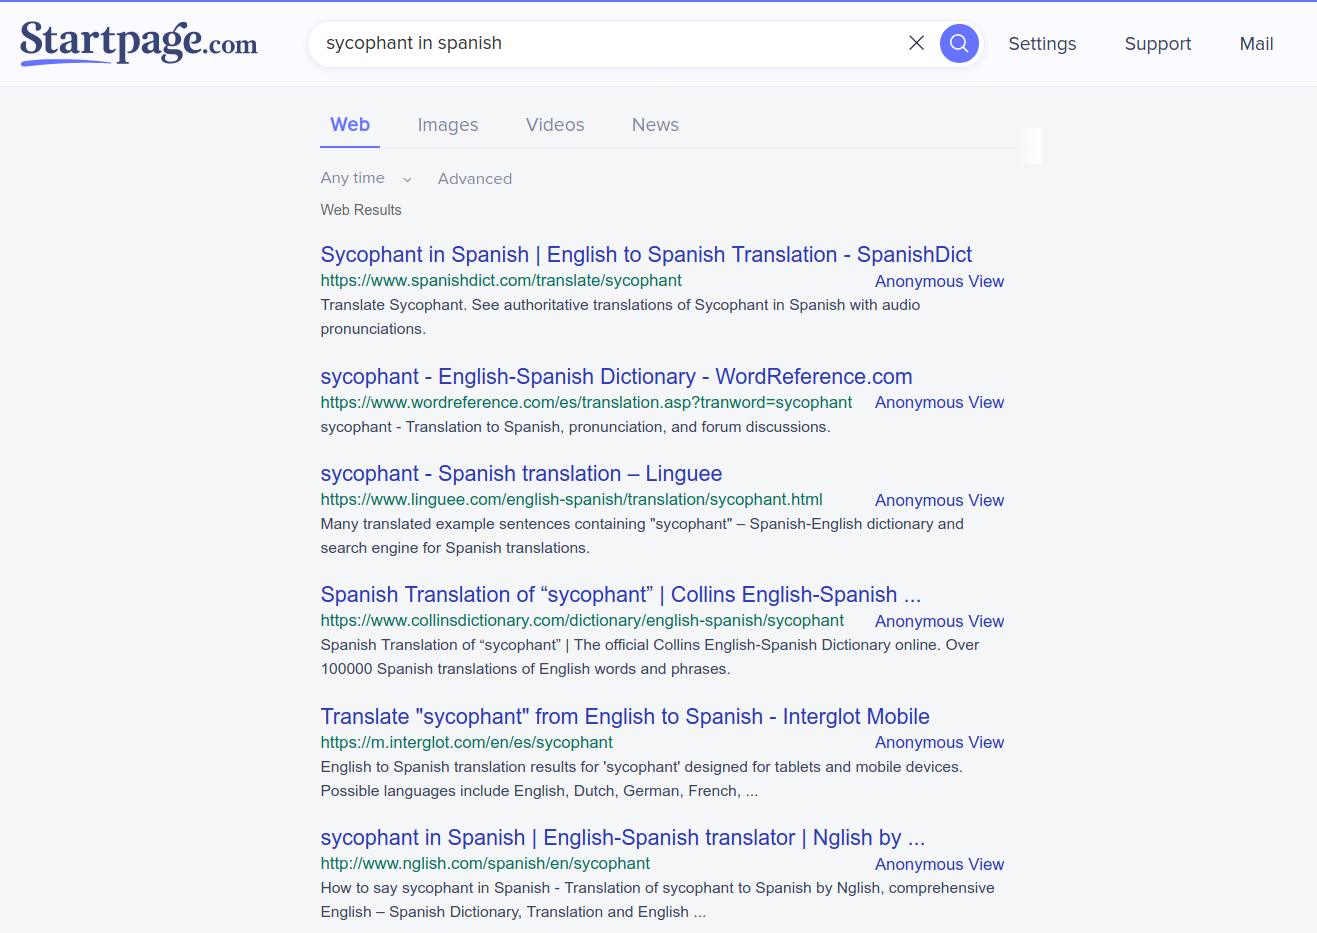Click the spanishdict.com/translate/sycophant URL

[x=501, y=281]
